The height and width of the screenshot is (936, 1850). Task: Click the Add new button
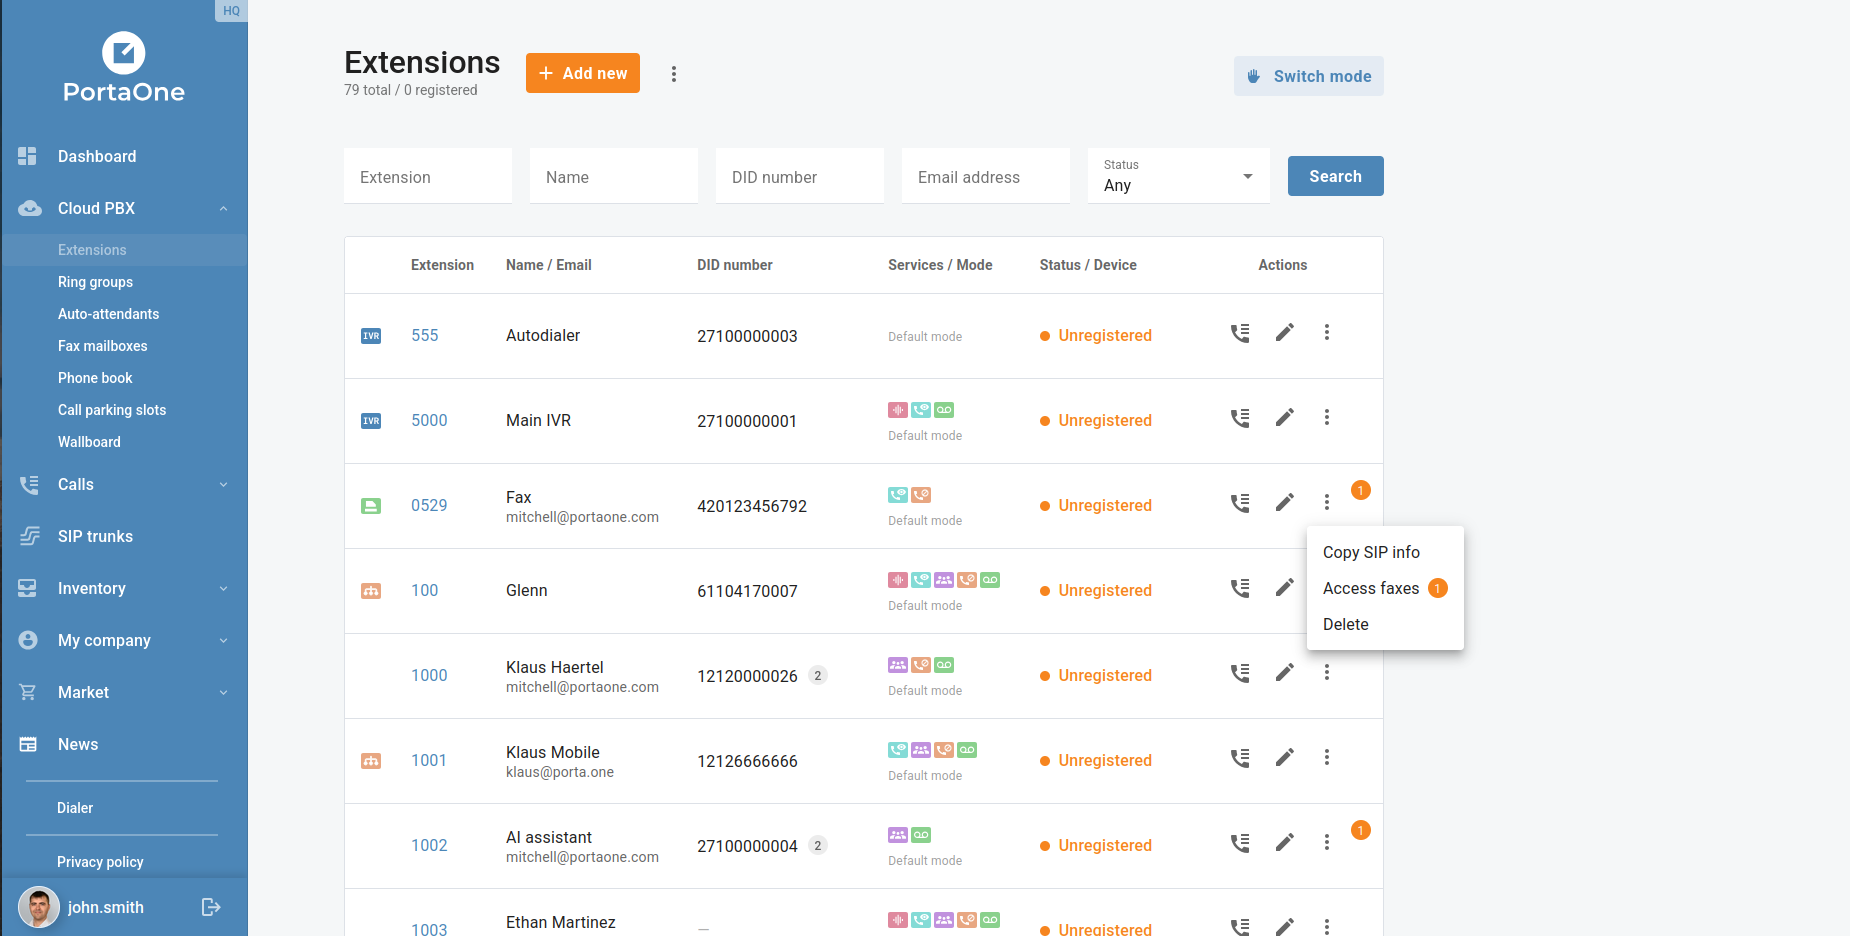tap(583, 73)
